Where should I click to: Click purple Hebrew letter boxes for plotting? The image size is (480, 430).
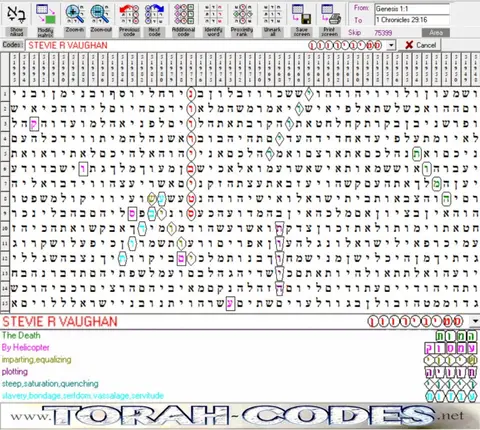click(451, 372)
